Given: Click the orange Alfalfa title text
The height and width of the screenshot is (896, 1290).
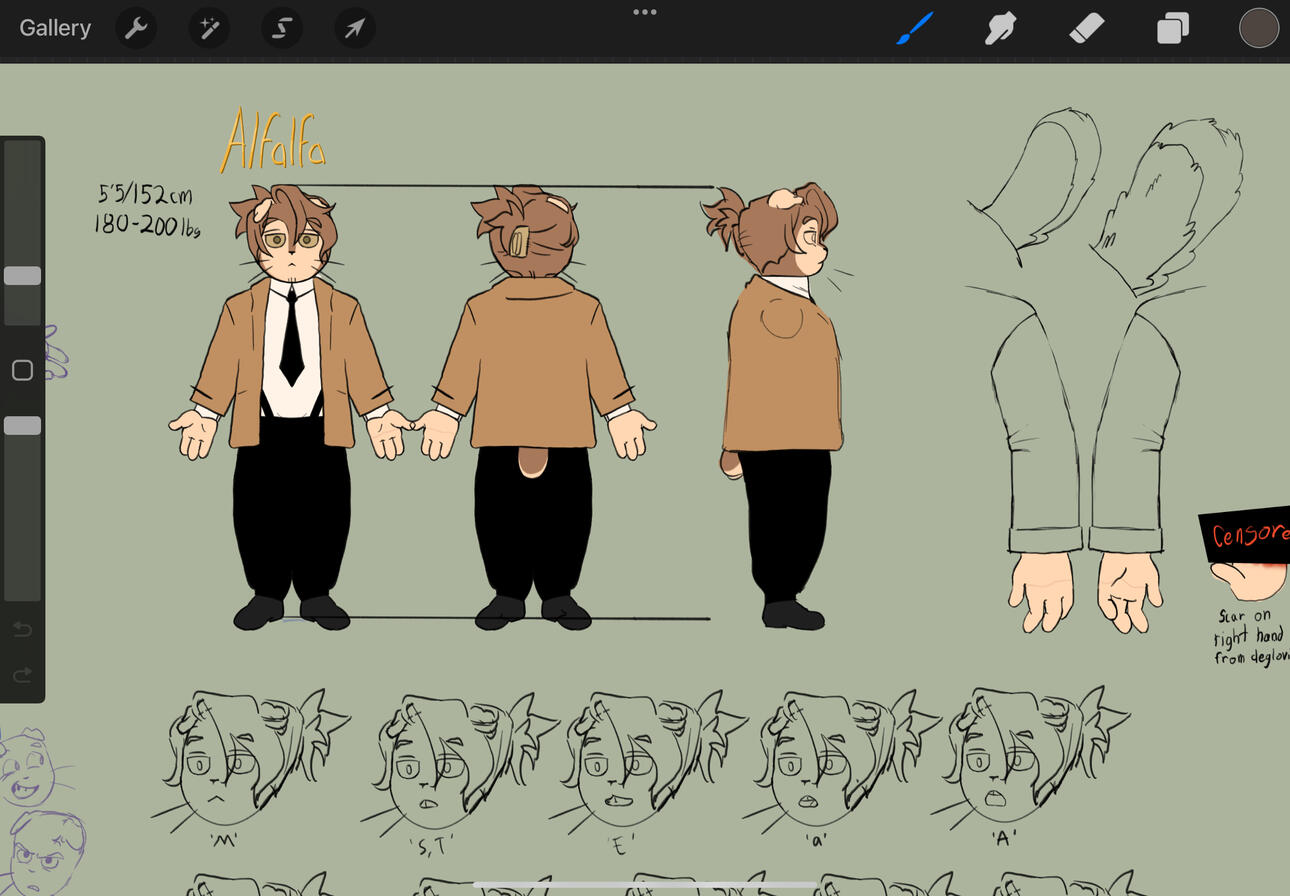Looking at the screenshot, I should tap(274, 143).
